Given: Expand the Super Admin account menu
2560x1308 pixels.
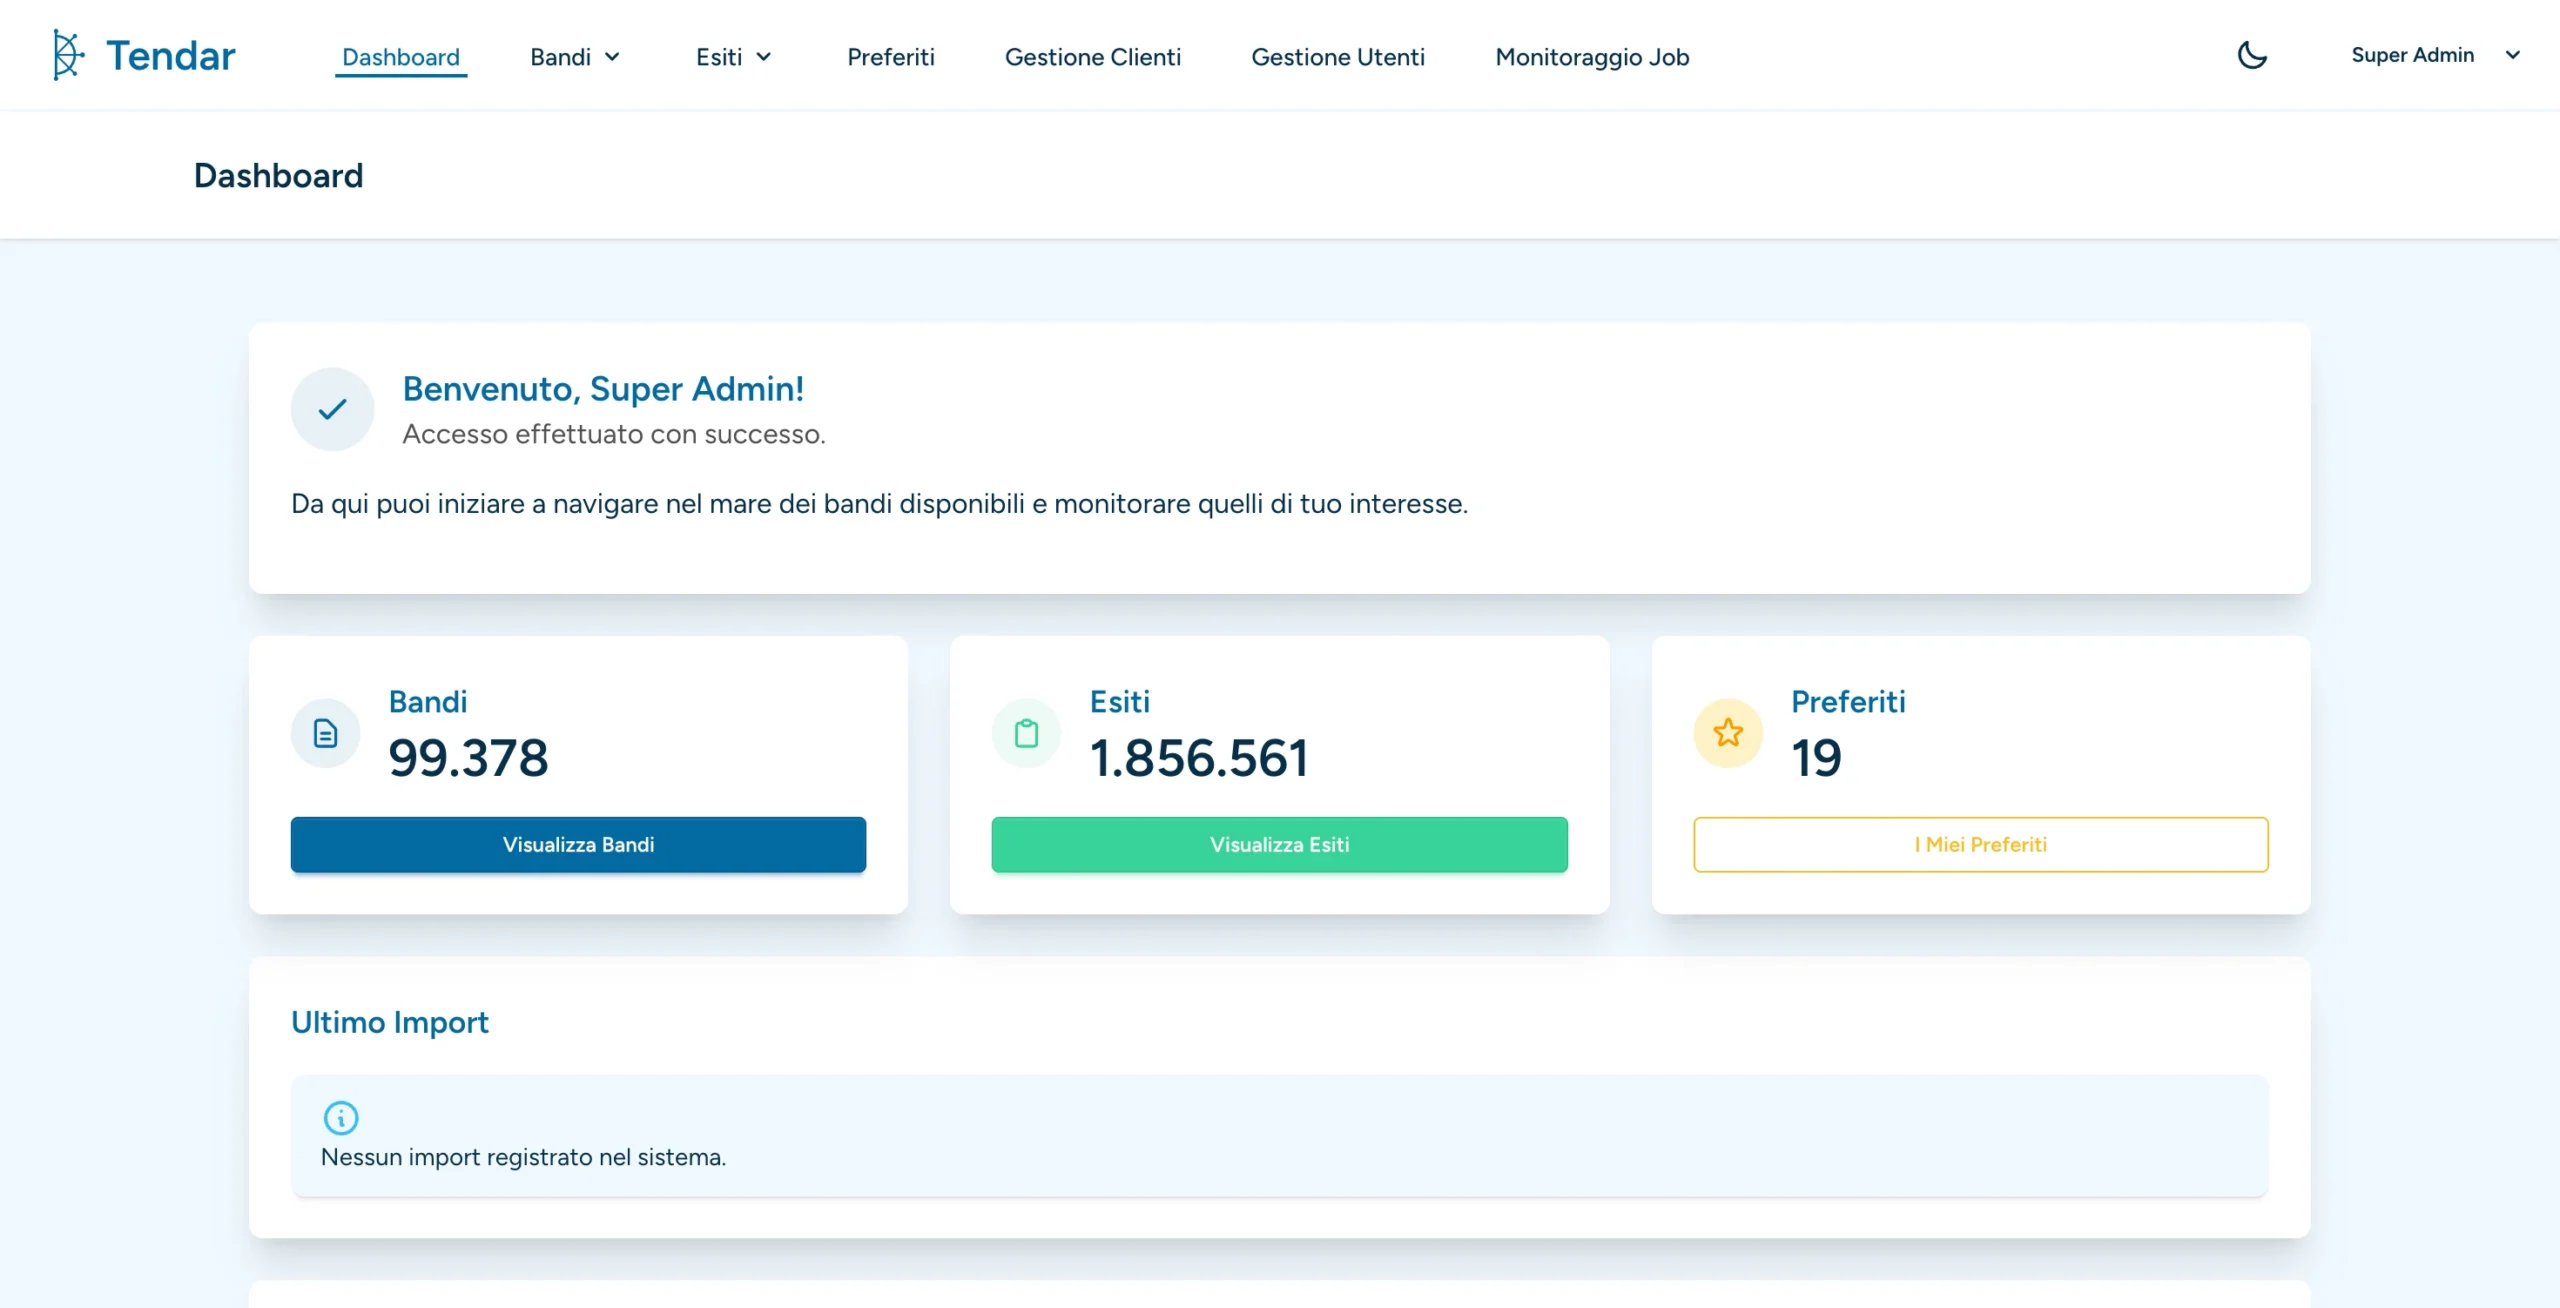Looking at the screenshot, I should coord(2514,55).
